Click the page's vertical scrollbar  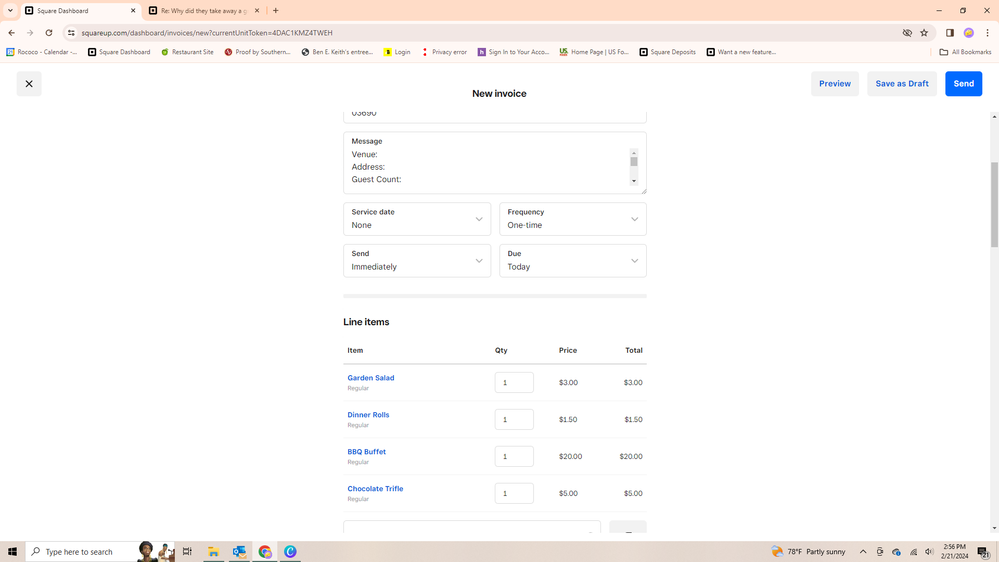[x=993, y=204]
